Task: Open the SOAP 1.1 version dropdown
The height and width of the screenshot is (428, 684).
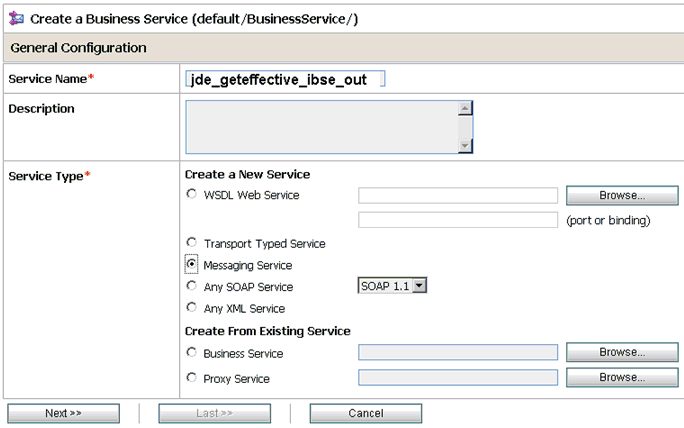Action: [392, 286]
